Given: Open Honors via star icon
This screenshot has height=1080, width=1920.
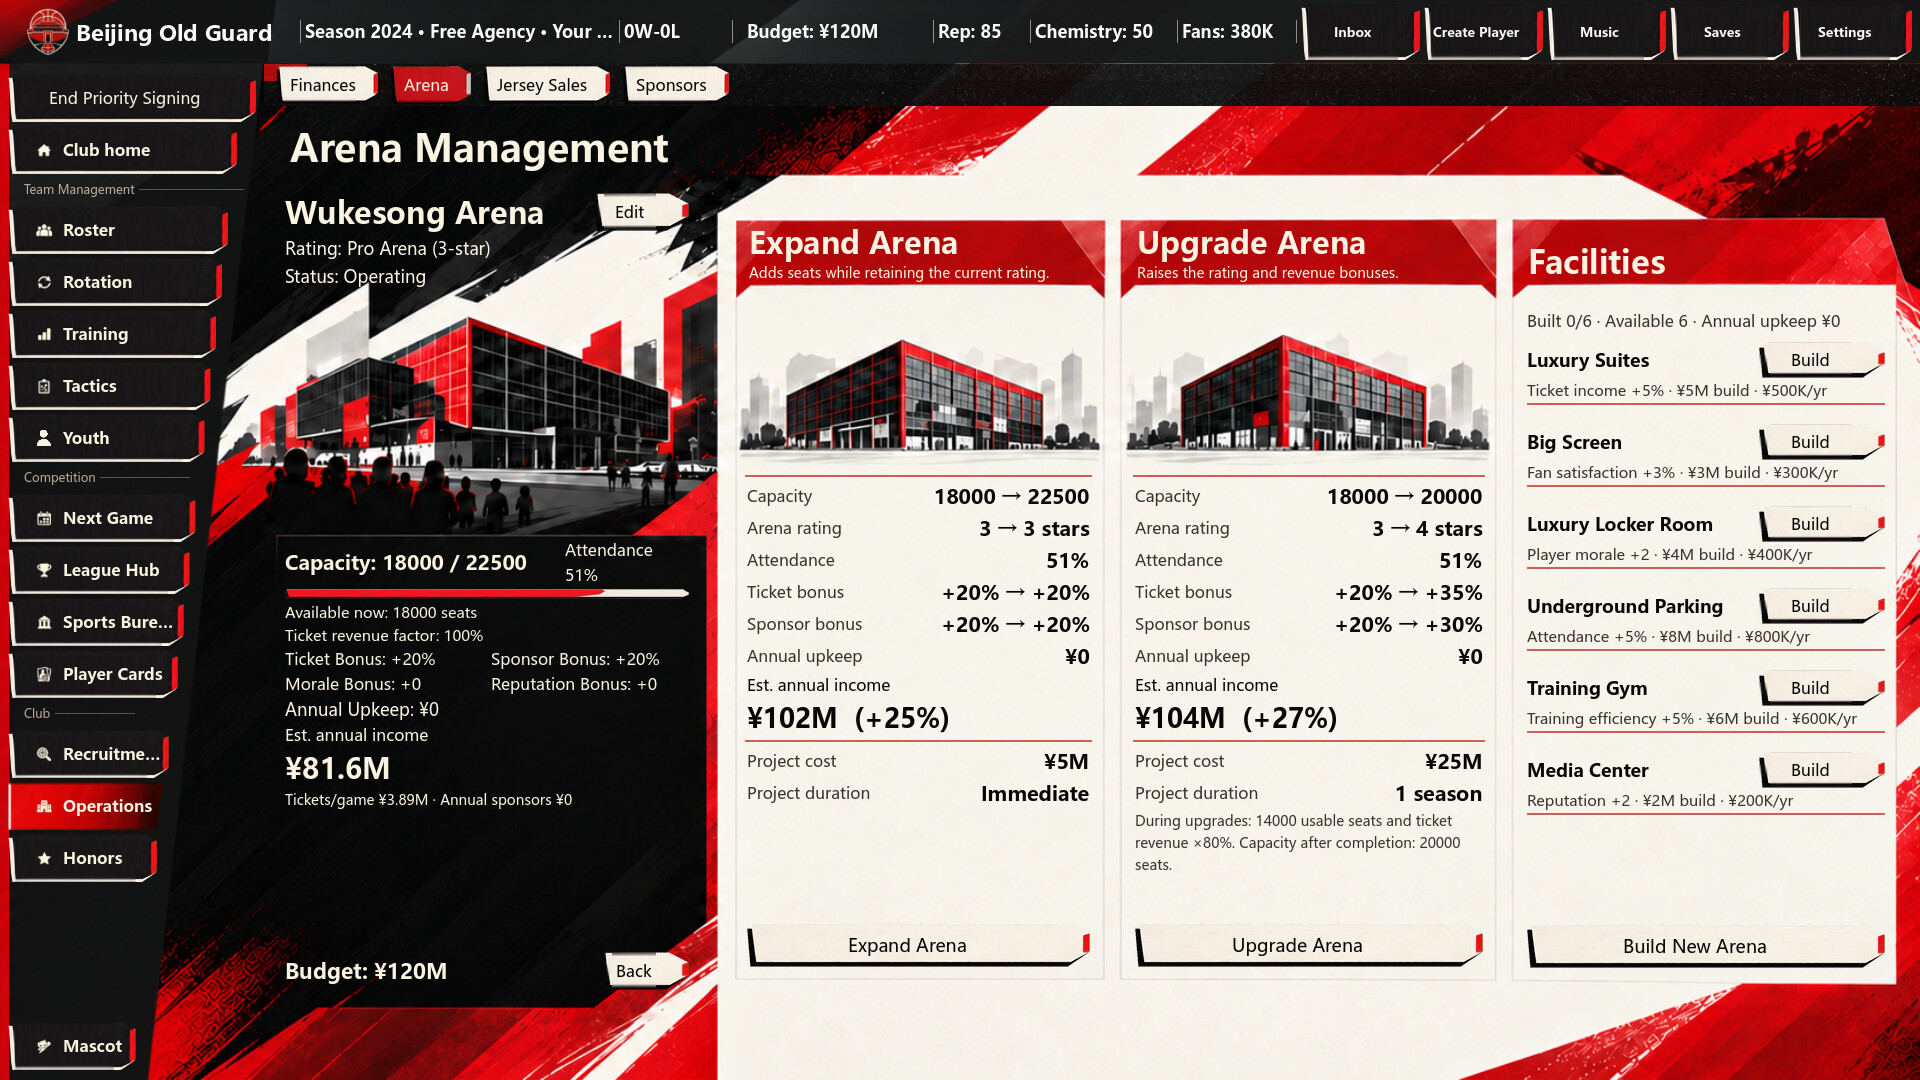Looking at the screenshot, I should click(x=44, y=858).
